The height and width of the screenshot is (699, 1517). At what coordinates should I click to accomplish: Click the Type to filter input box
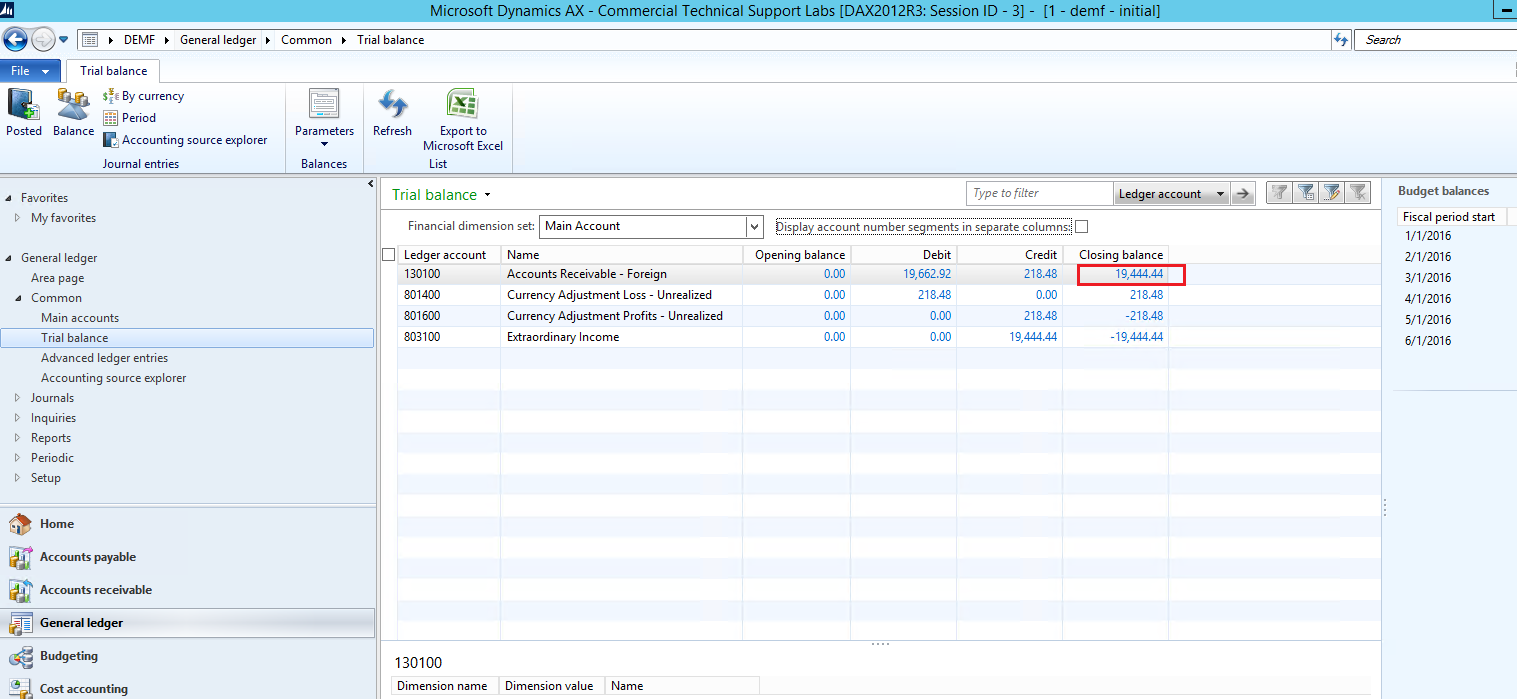(1038, 193)
